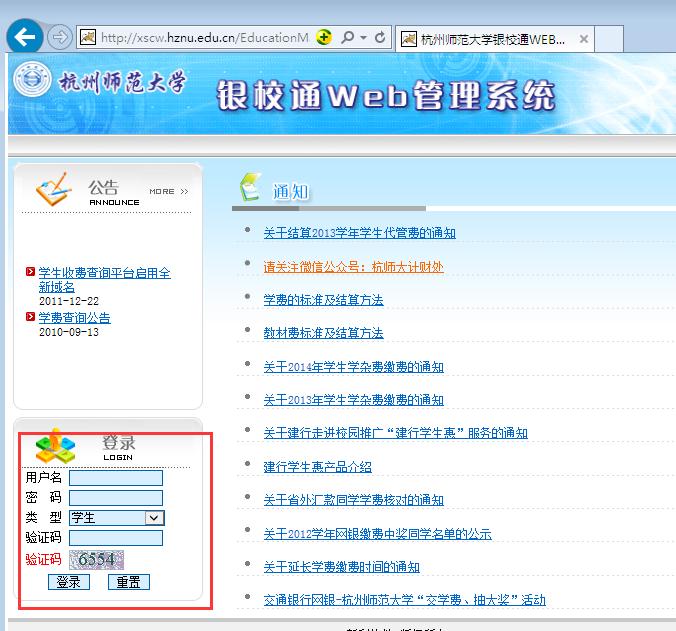
Task: Expand announcements via MORE >> link
Action: click(x=168, y=191)
